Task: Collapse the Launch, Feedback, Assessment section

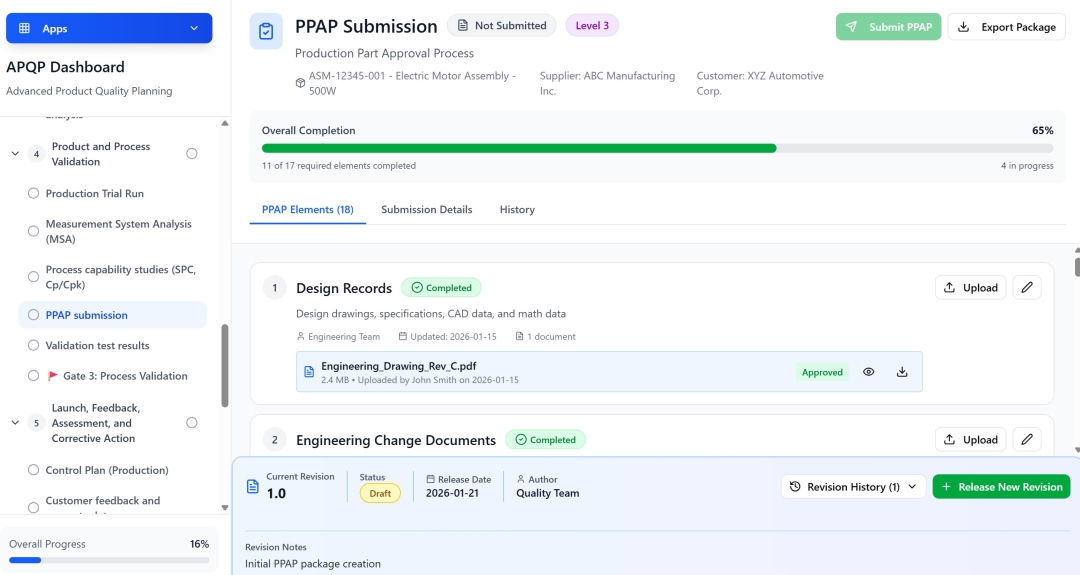Action: 15,423
